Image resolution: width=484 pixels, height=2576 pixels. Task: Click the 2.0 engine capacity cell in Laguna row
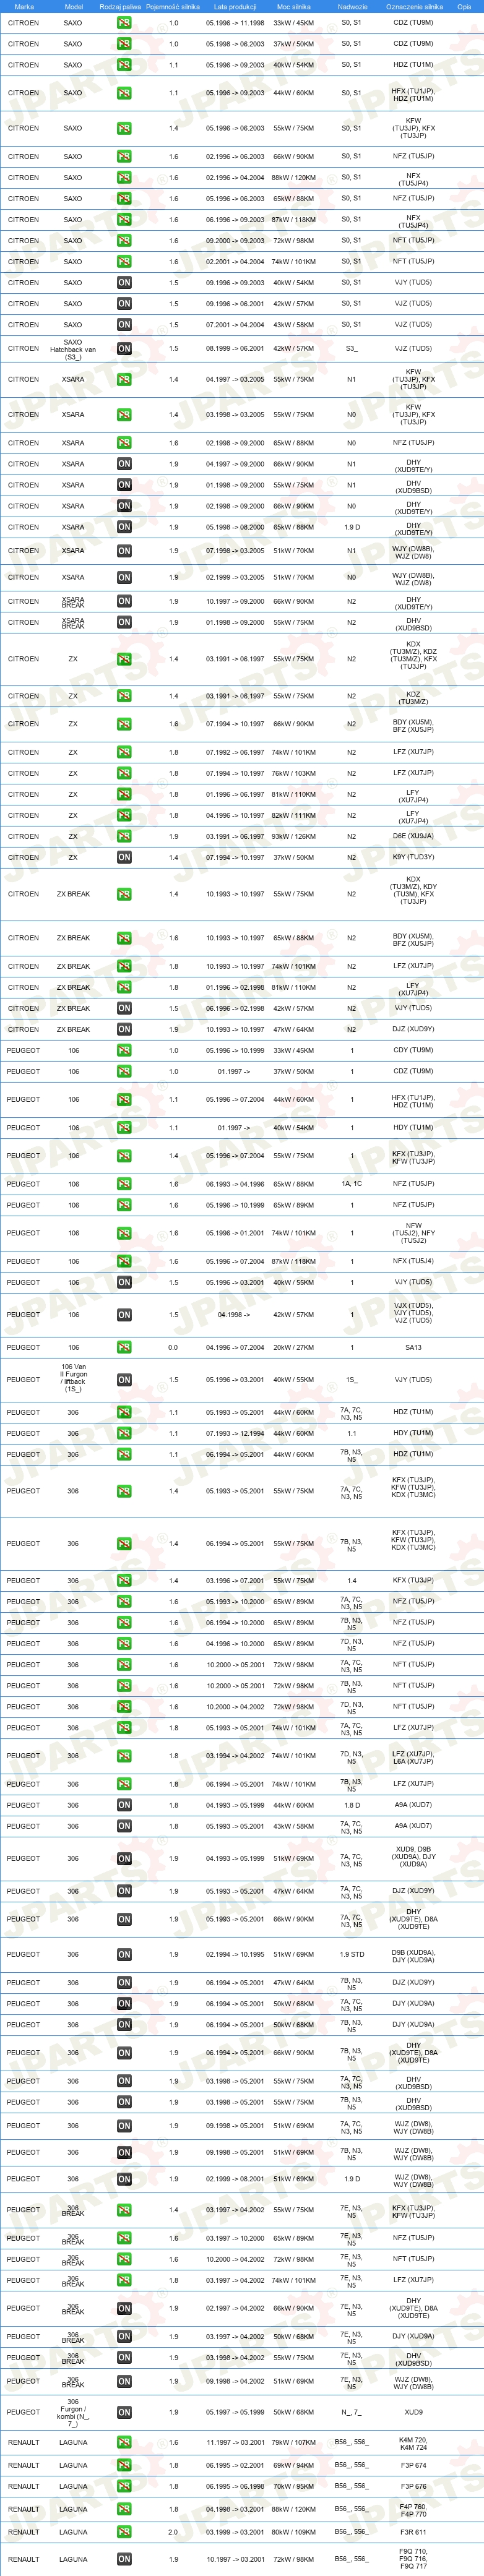[x=173, y=2533]
